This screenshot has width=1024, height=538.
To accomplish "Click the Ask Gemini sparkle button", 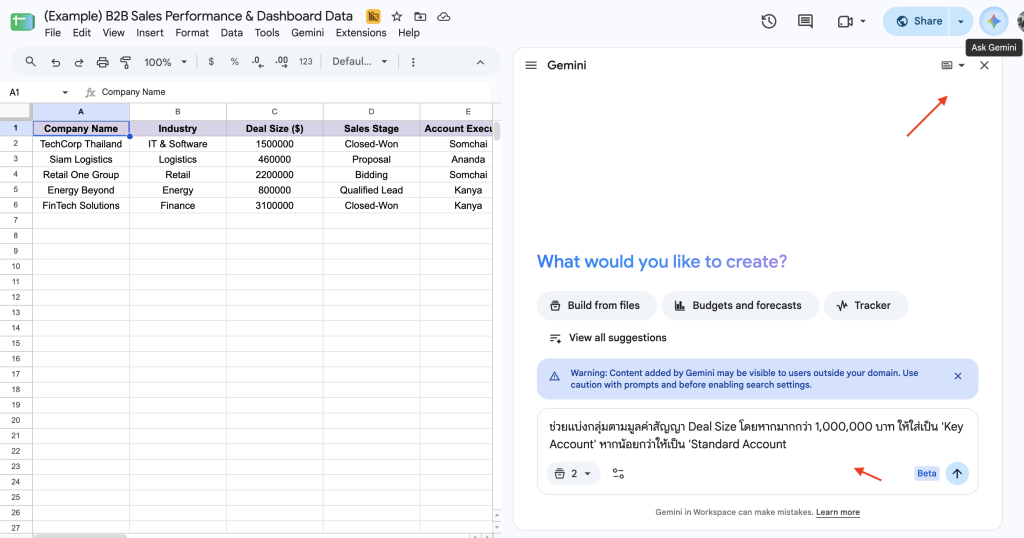I will pyautogui.click(x=993, y=22).
